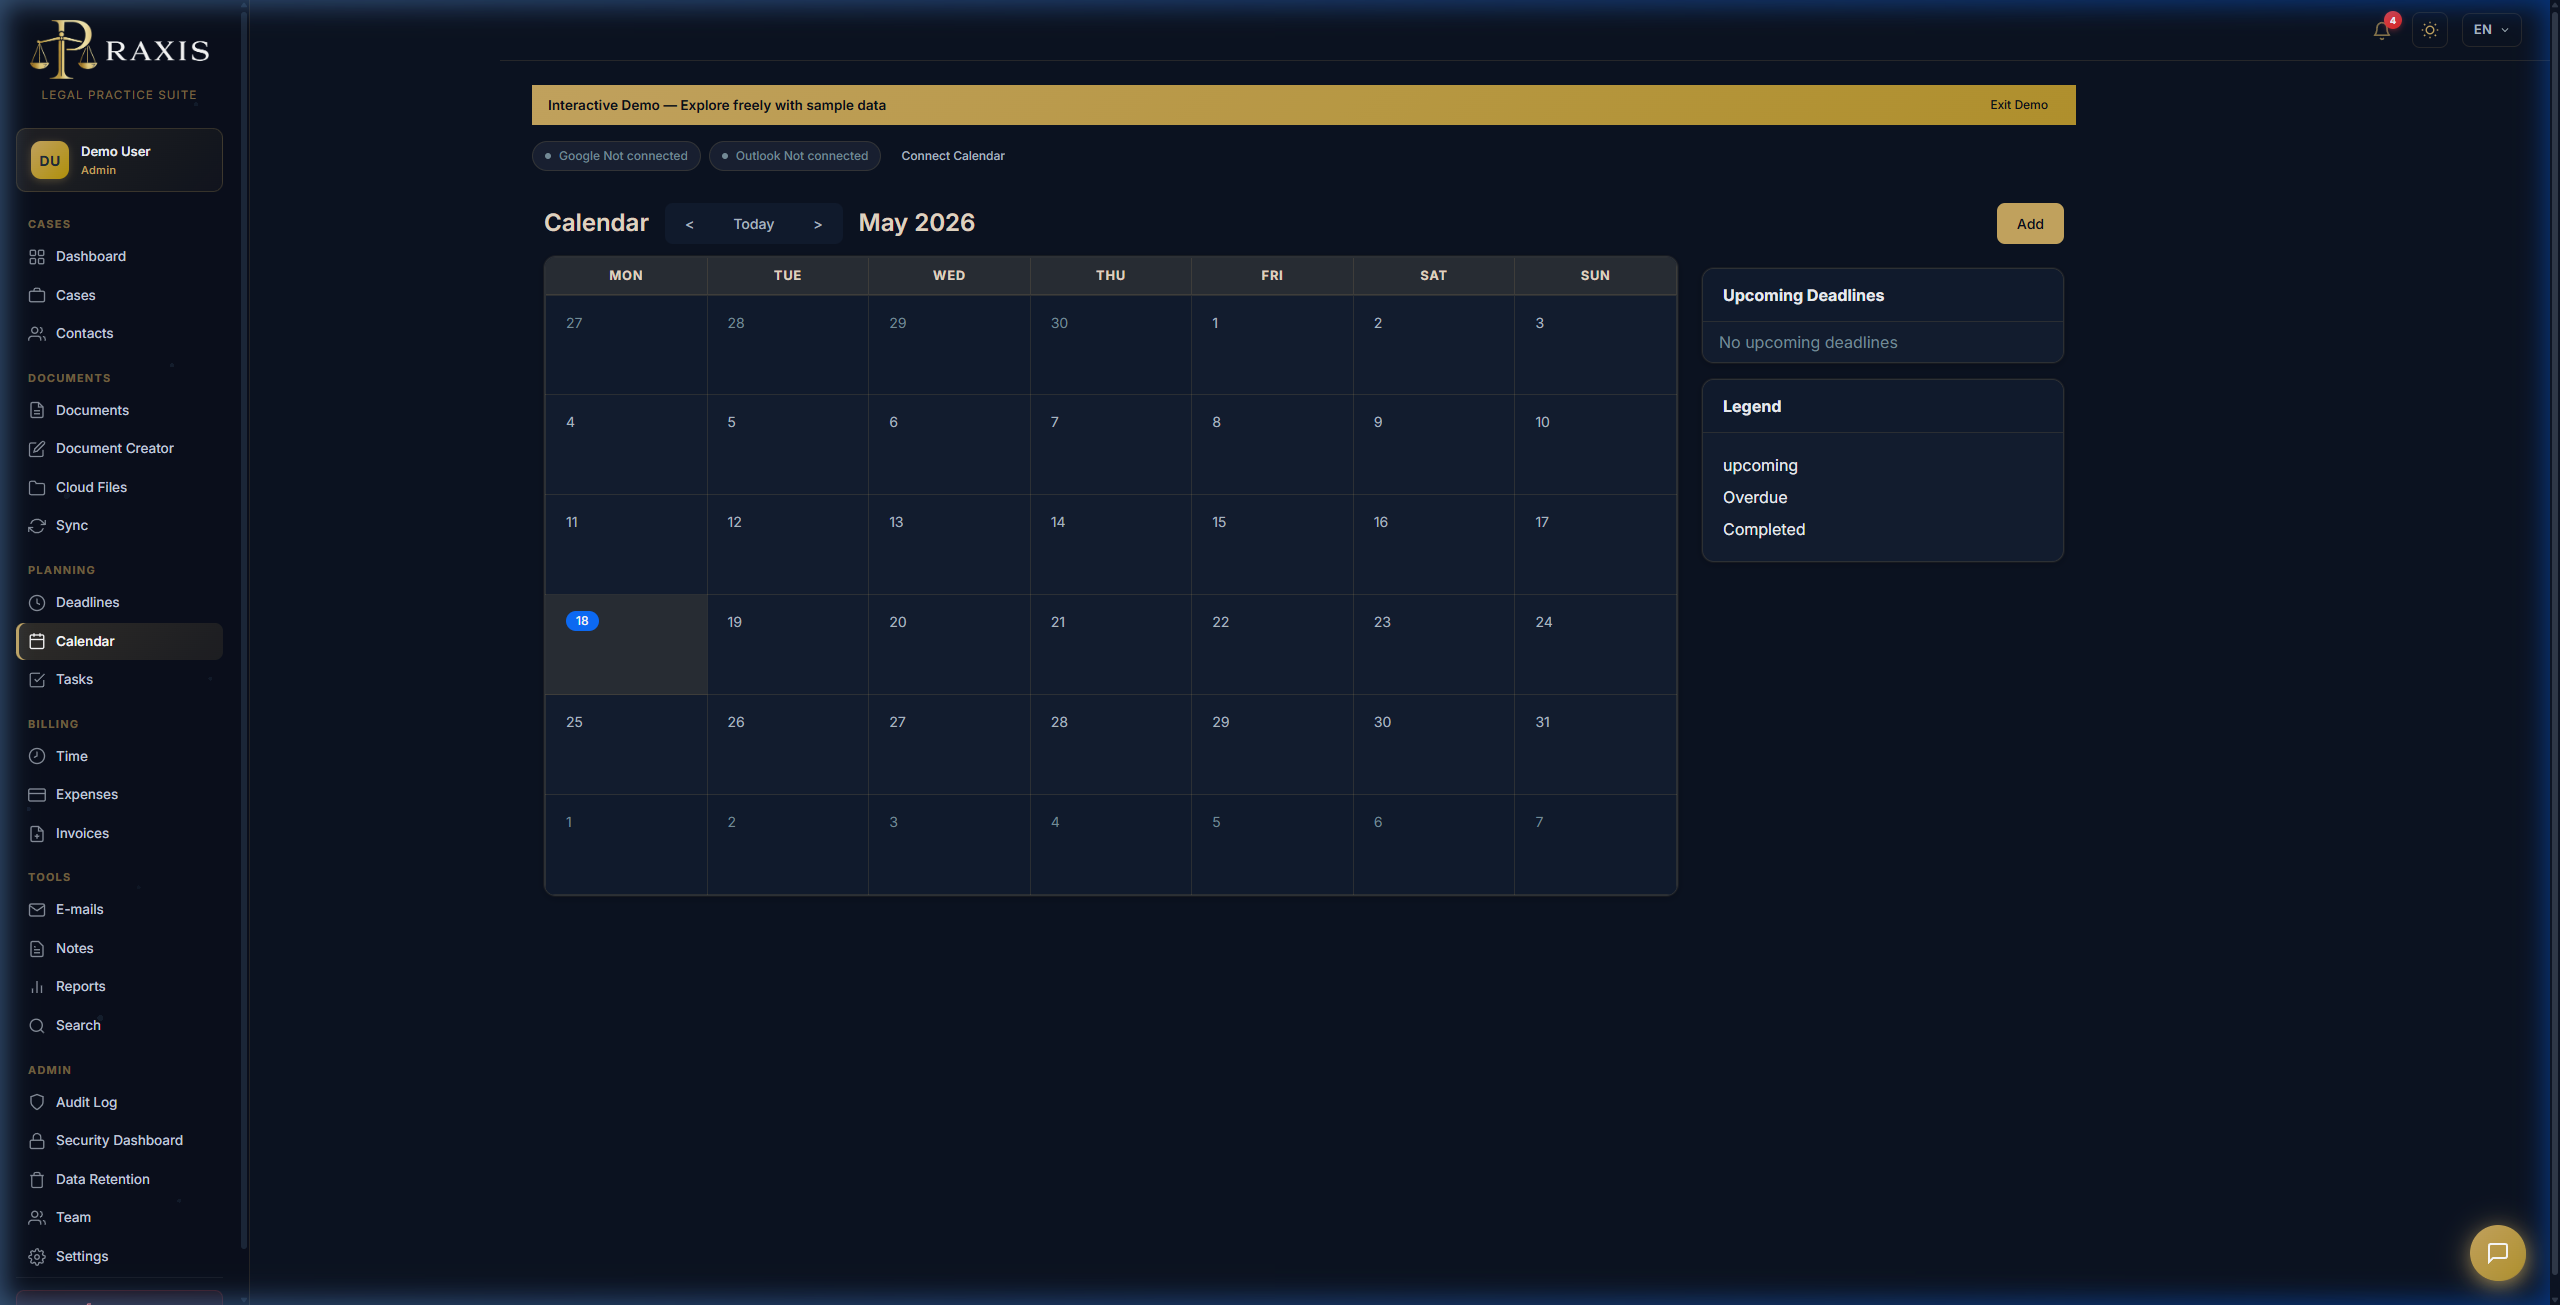This screenshot has width=2560, height=1305.
Task: Click the Audit Log shield icon
Action: 37,1102
